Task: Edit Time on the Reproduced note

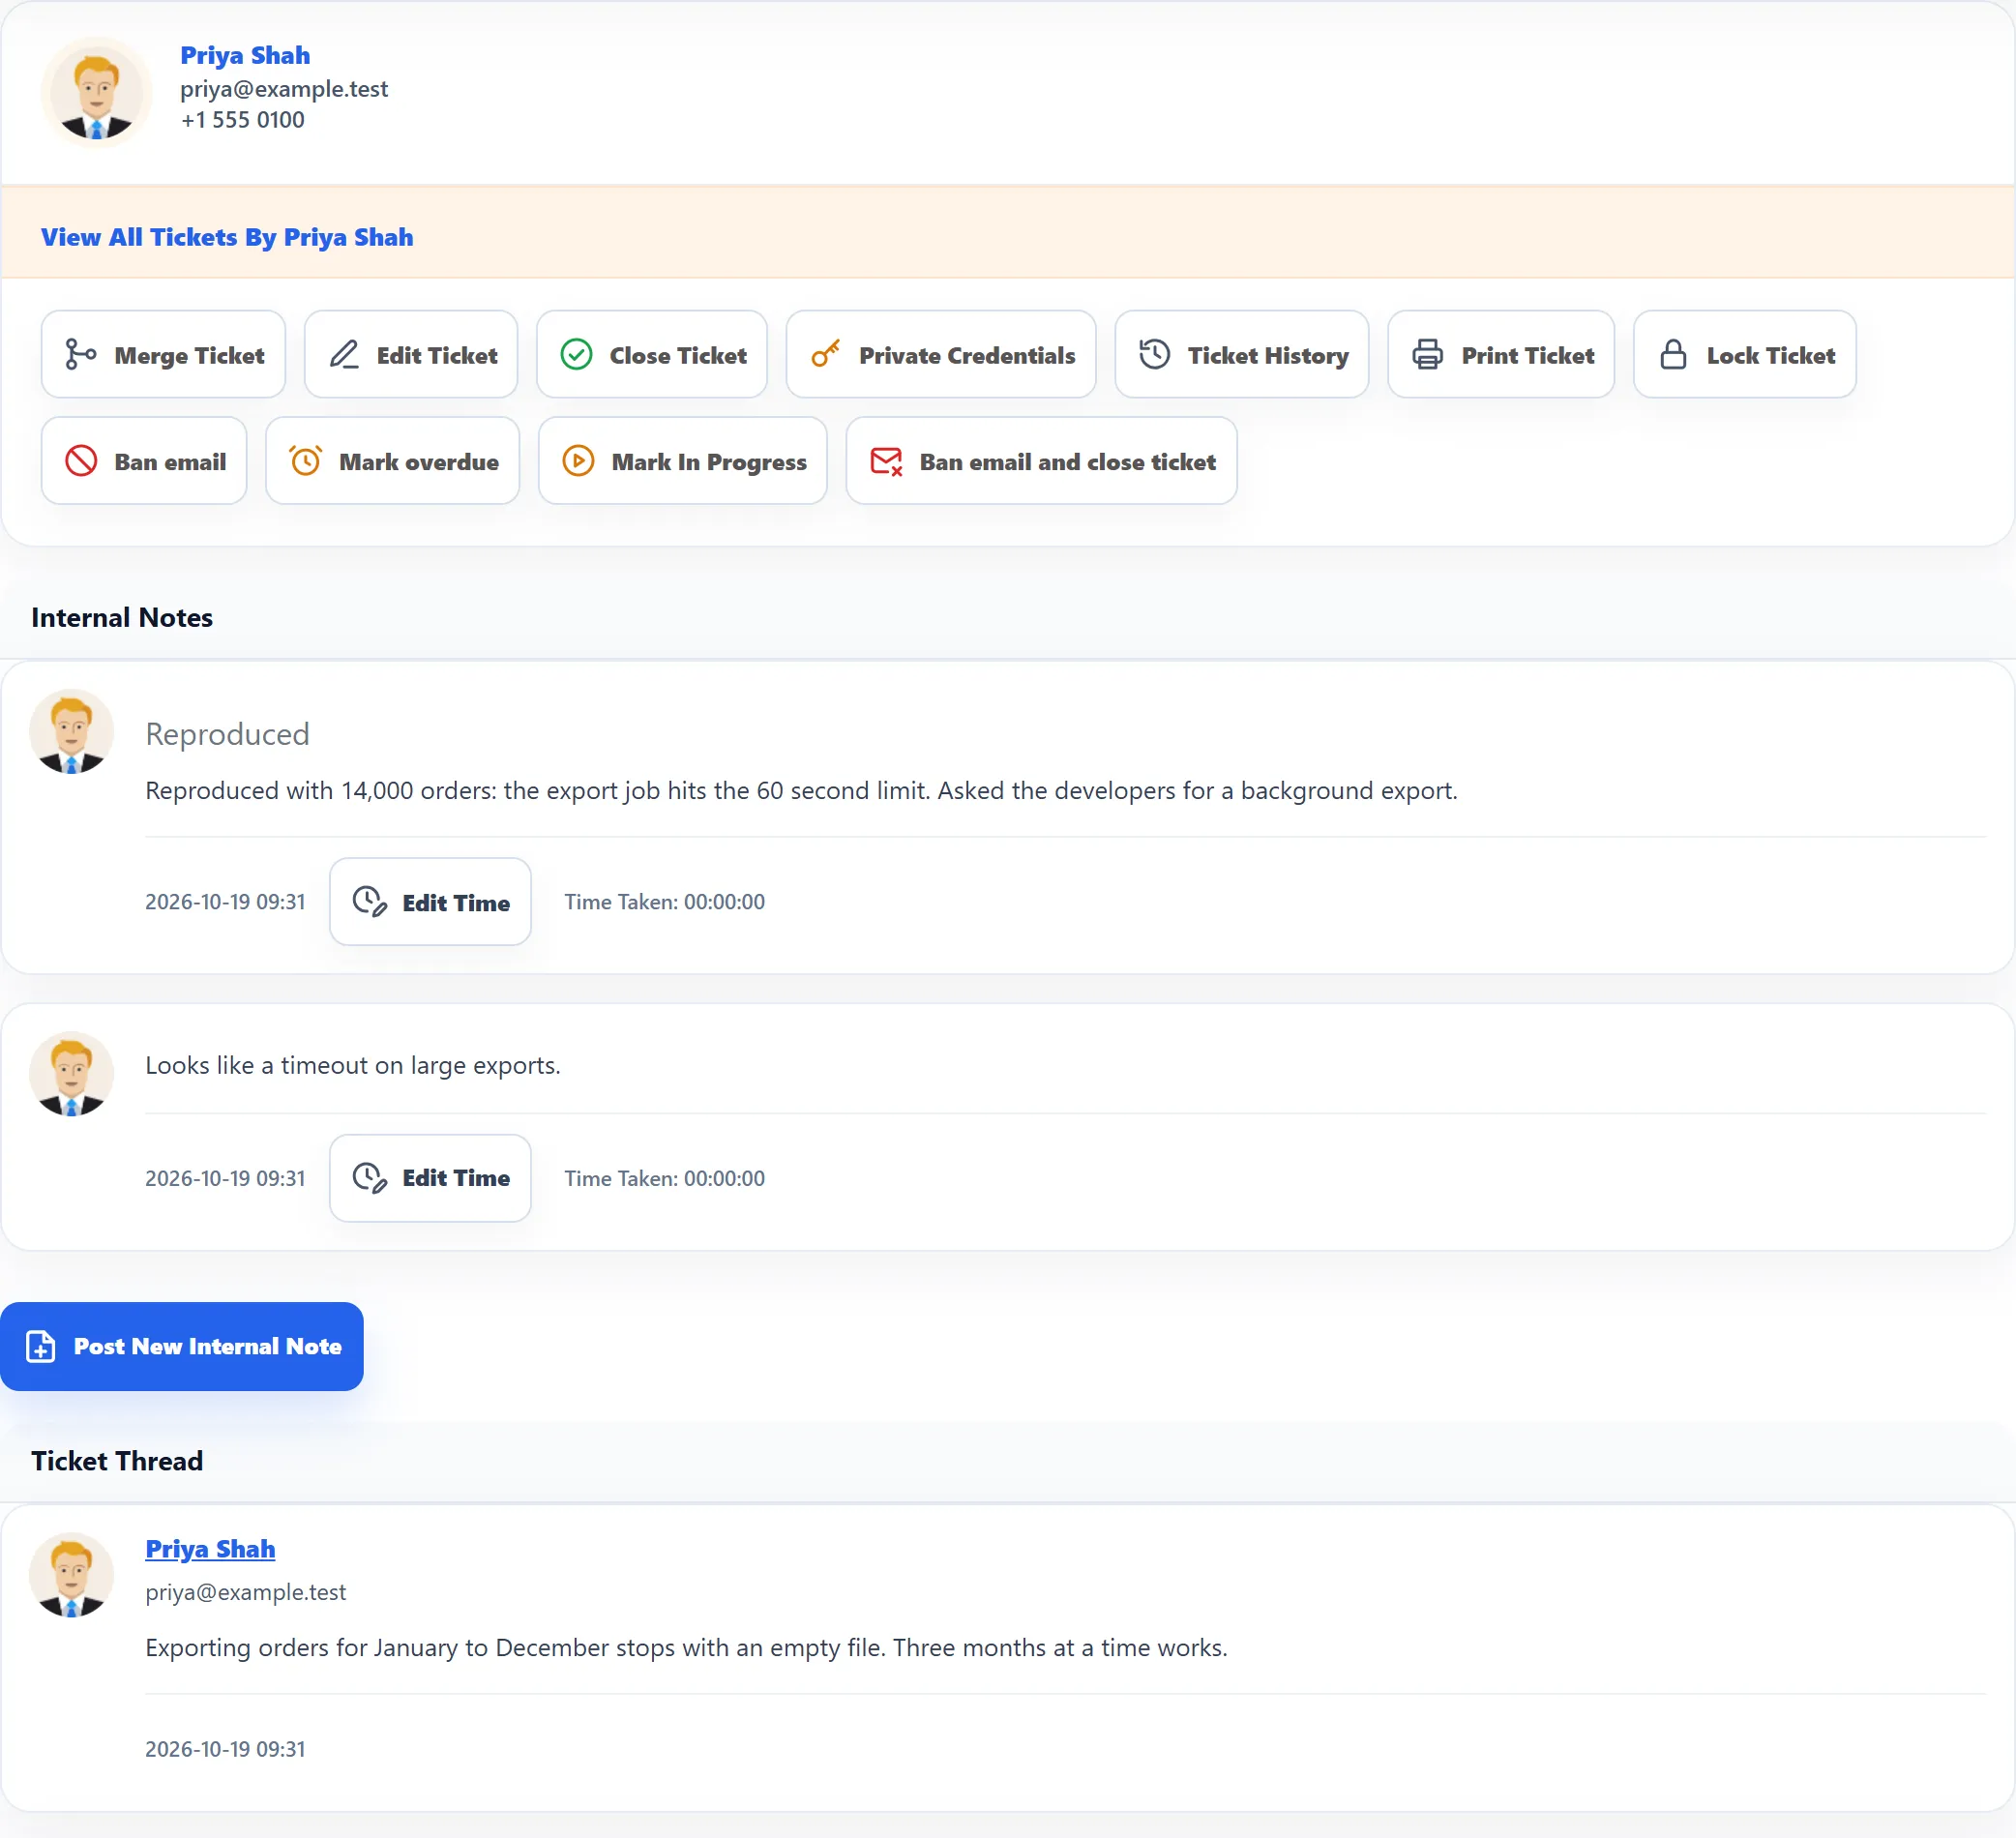Action: click(x=430, y=901)
